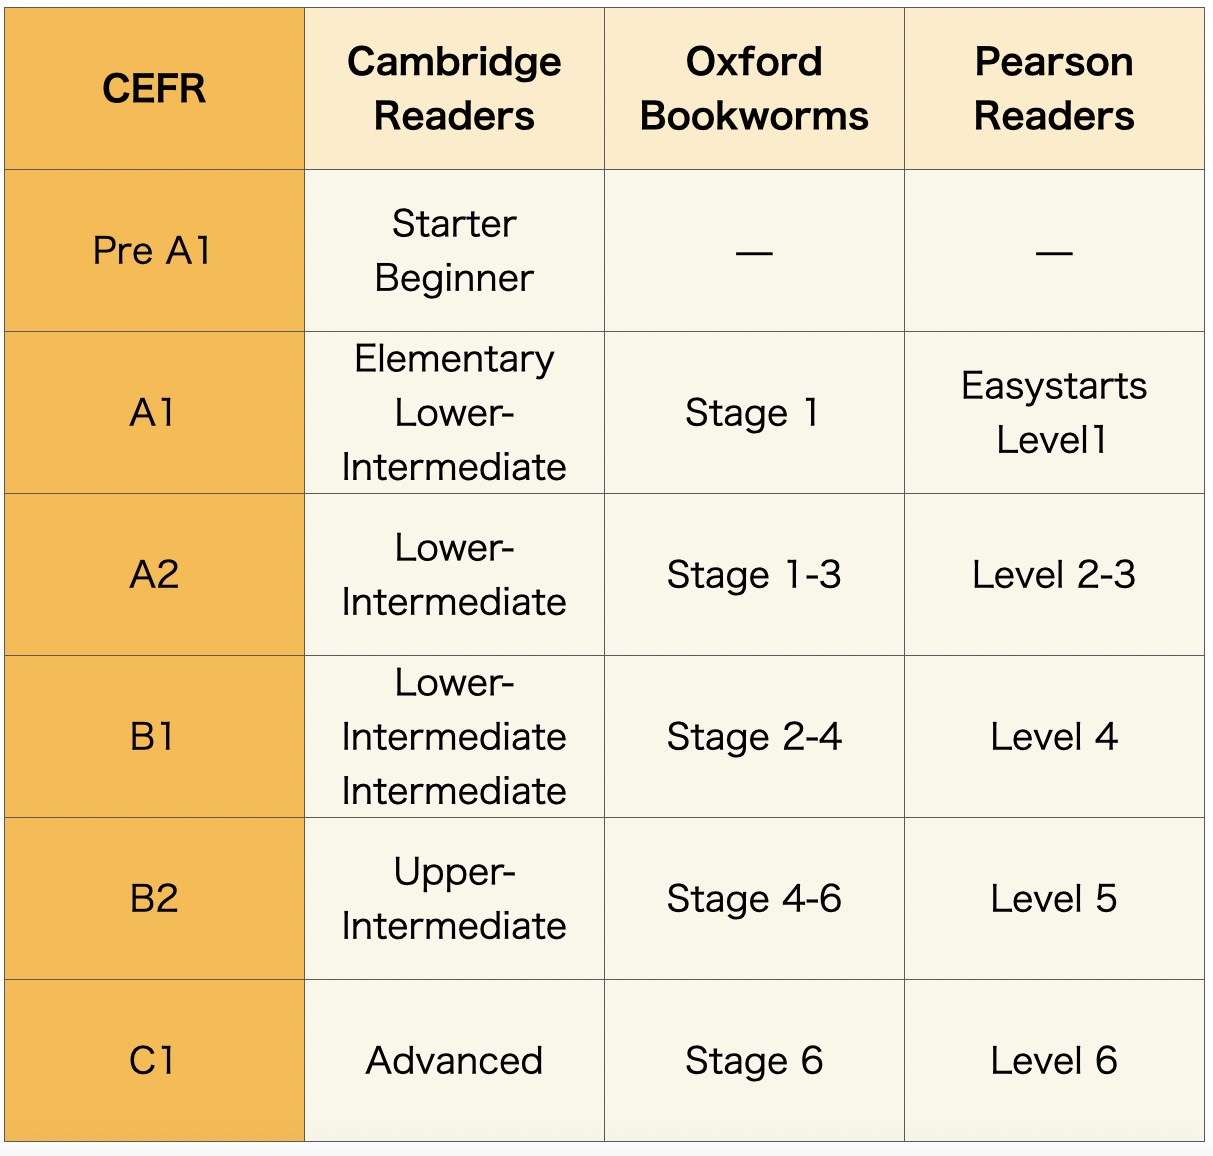Click the Stage 1-3 cell
Screen dimensions: 1213x1156
754,575
